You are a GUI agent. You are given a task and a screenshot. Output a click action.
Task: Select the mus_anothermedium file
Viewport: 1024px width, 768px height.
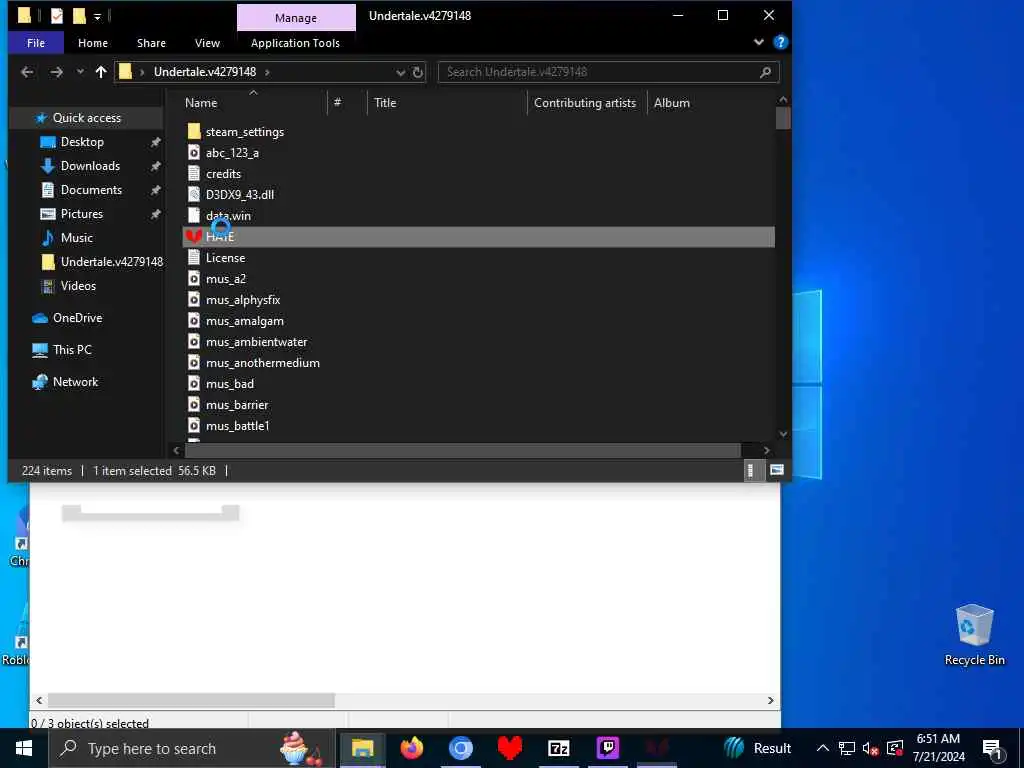click(x=263, y=362)
